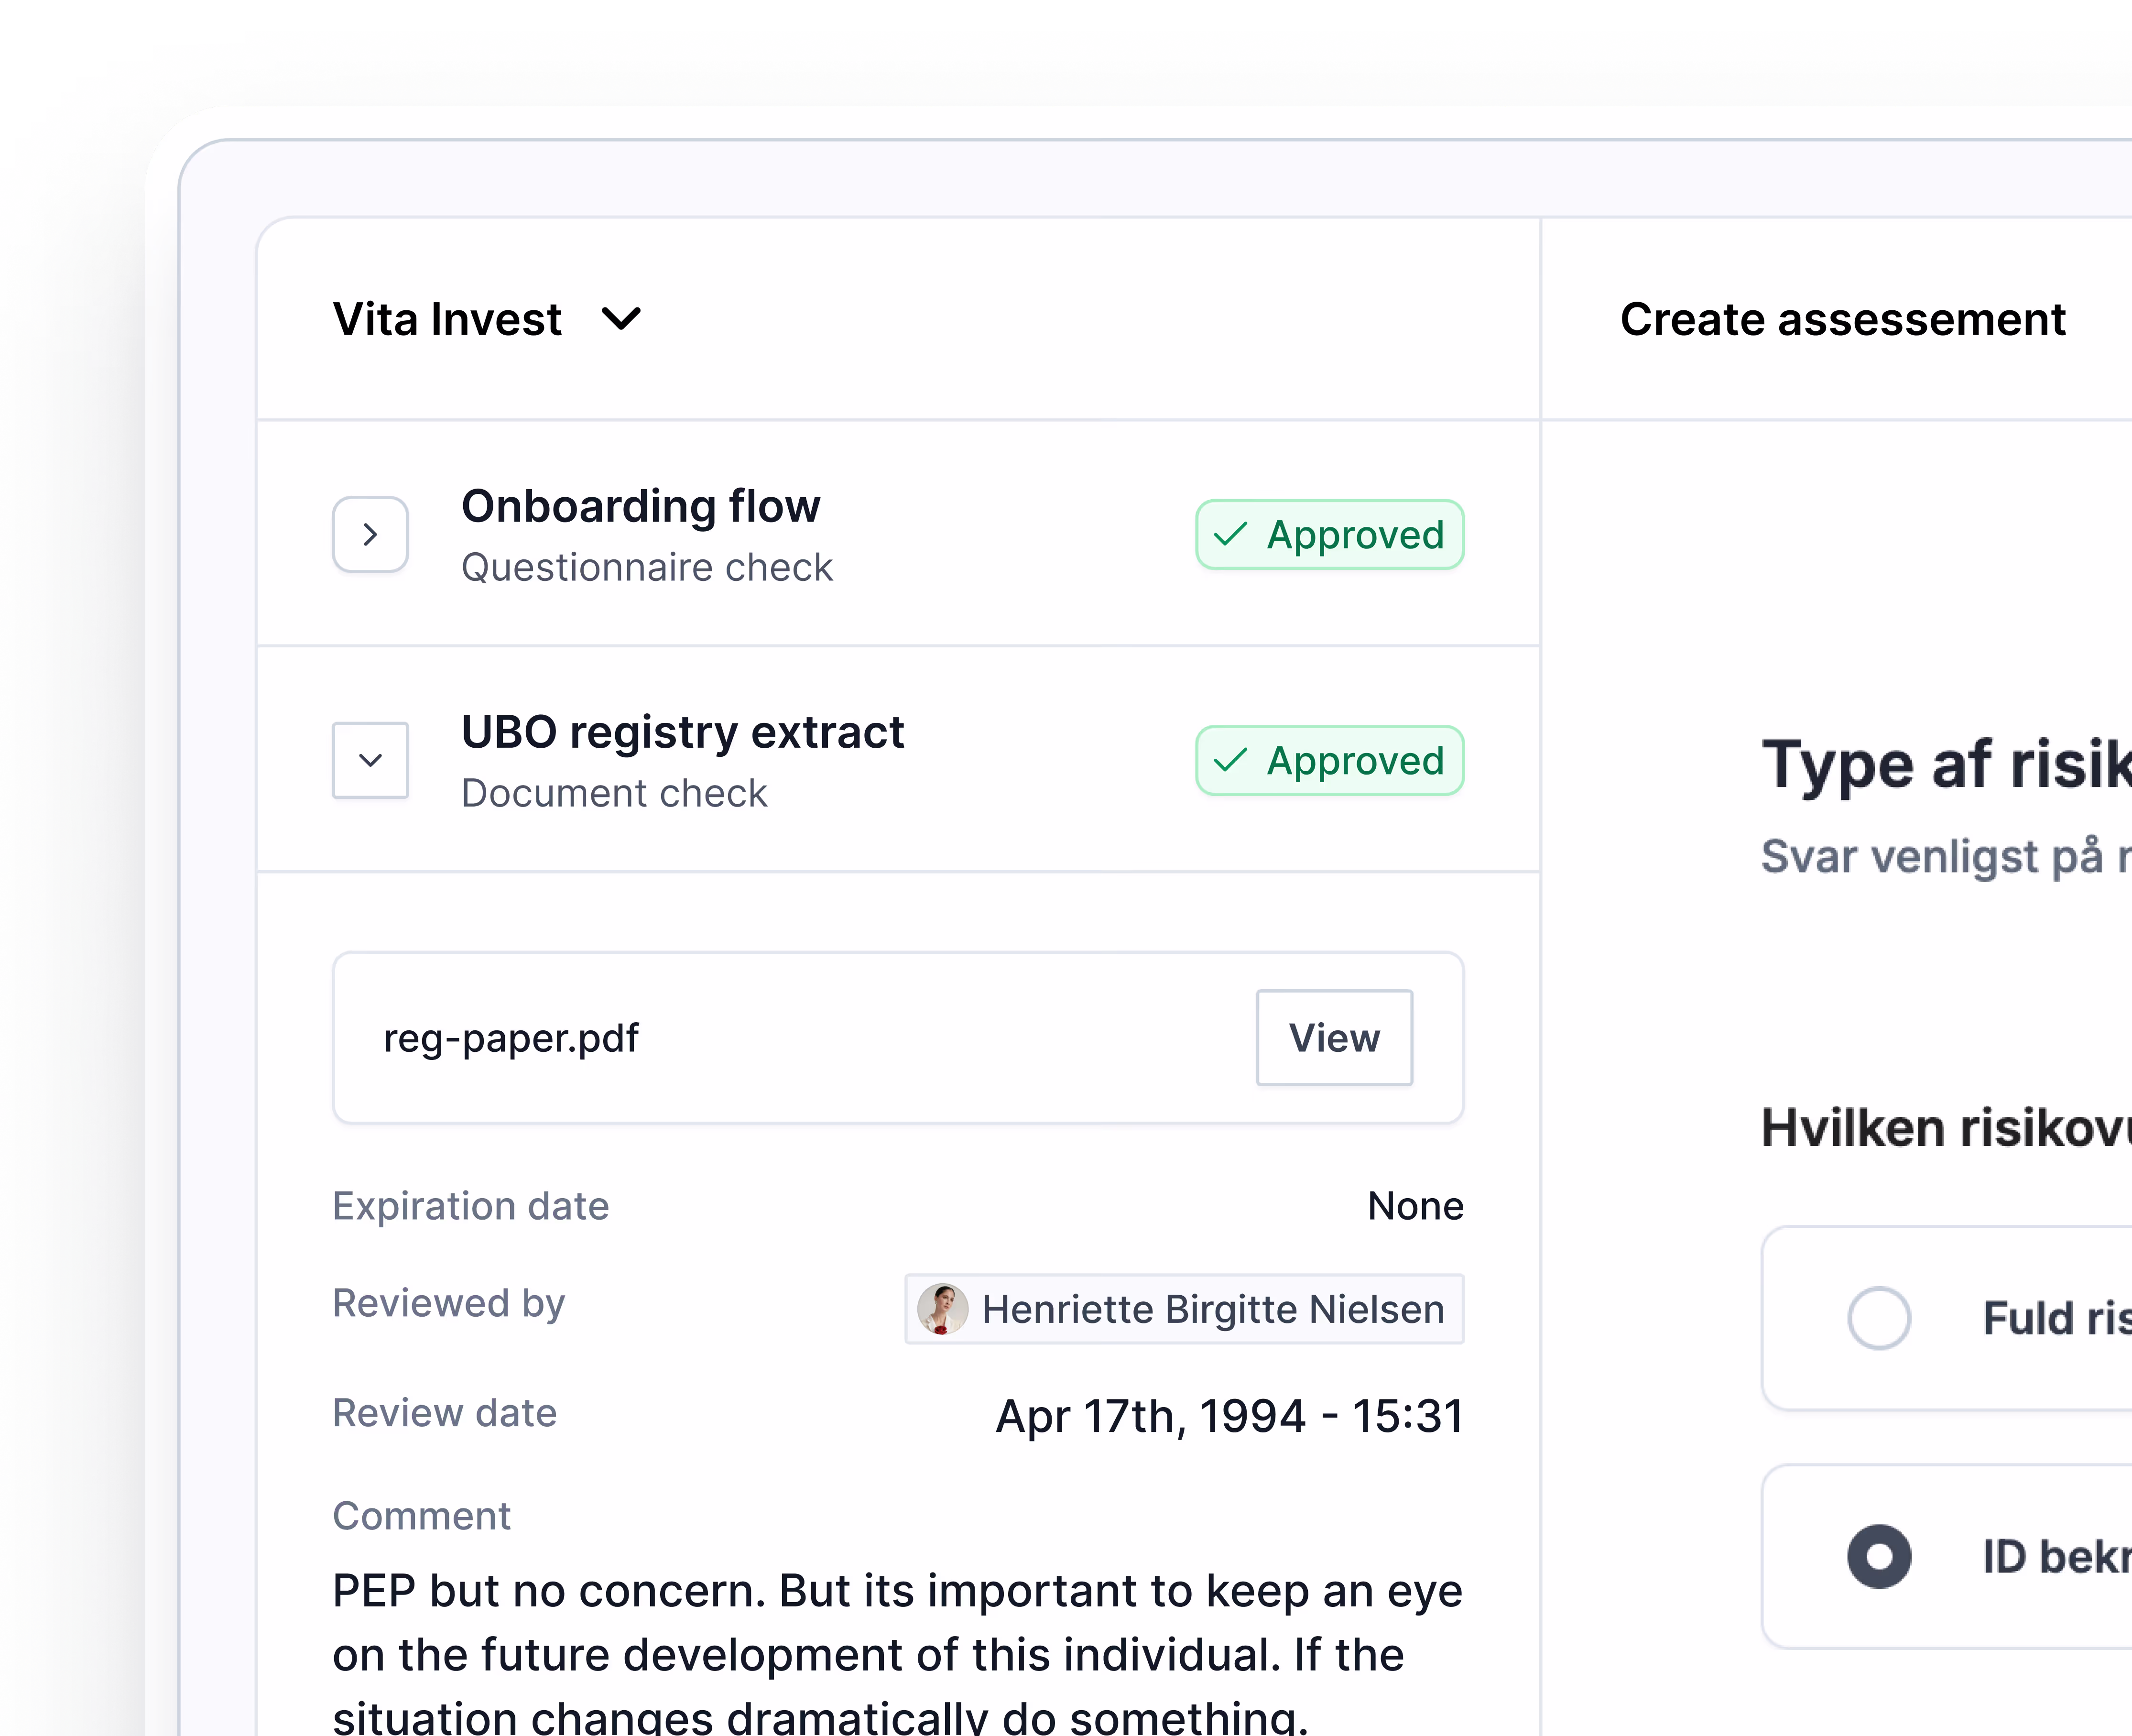Click the Onboarding flow Approved checkmark icon
The width and height of the screenshot is (2132, 1736).
click(x=1230, y=534)
